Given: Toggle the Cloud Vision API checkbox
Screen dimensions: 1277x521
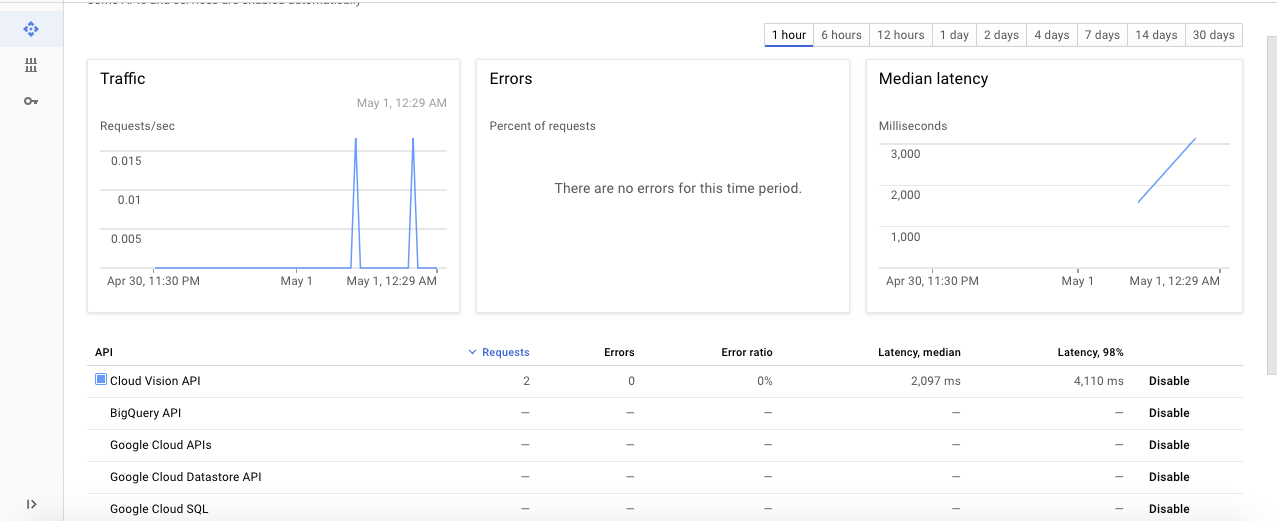Looking at the screenshot, I should [101, 380].
